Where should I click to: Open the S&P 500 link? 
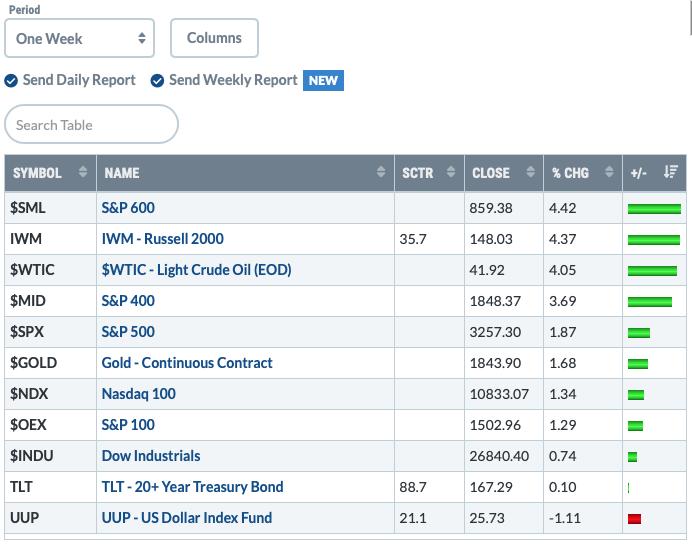128,332
